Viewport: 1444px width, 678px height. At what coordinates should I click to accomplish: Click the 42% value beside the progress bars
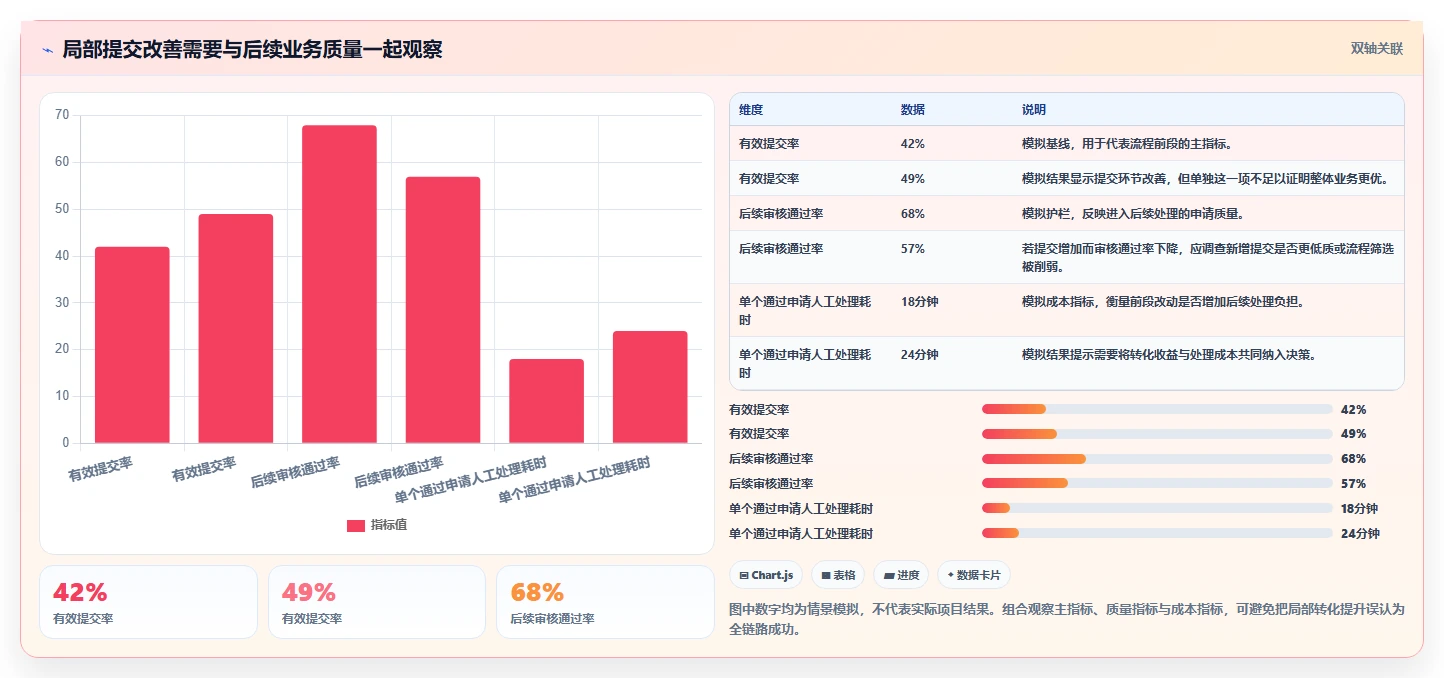(1353, 410)
